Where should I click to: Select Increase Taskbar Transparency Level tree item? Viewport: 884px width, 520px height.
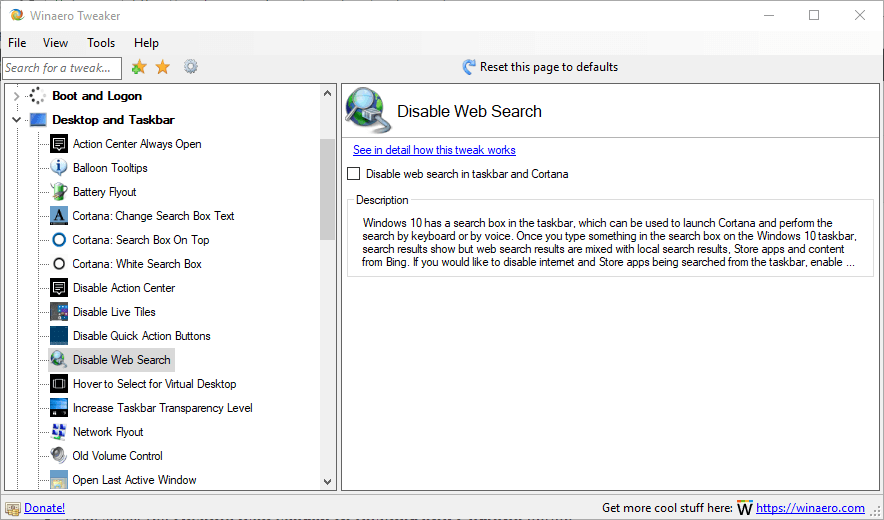point(162,407)
